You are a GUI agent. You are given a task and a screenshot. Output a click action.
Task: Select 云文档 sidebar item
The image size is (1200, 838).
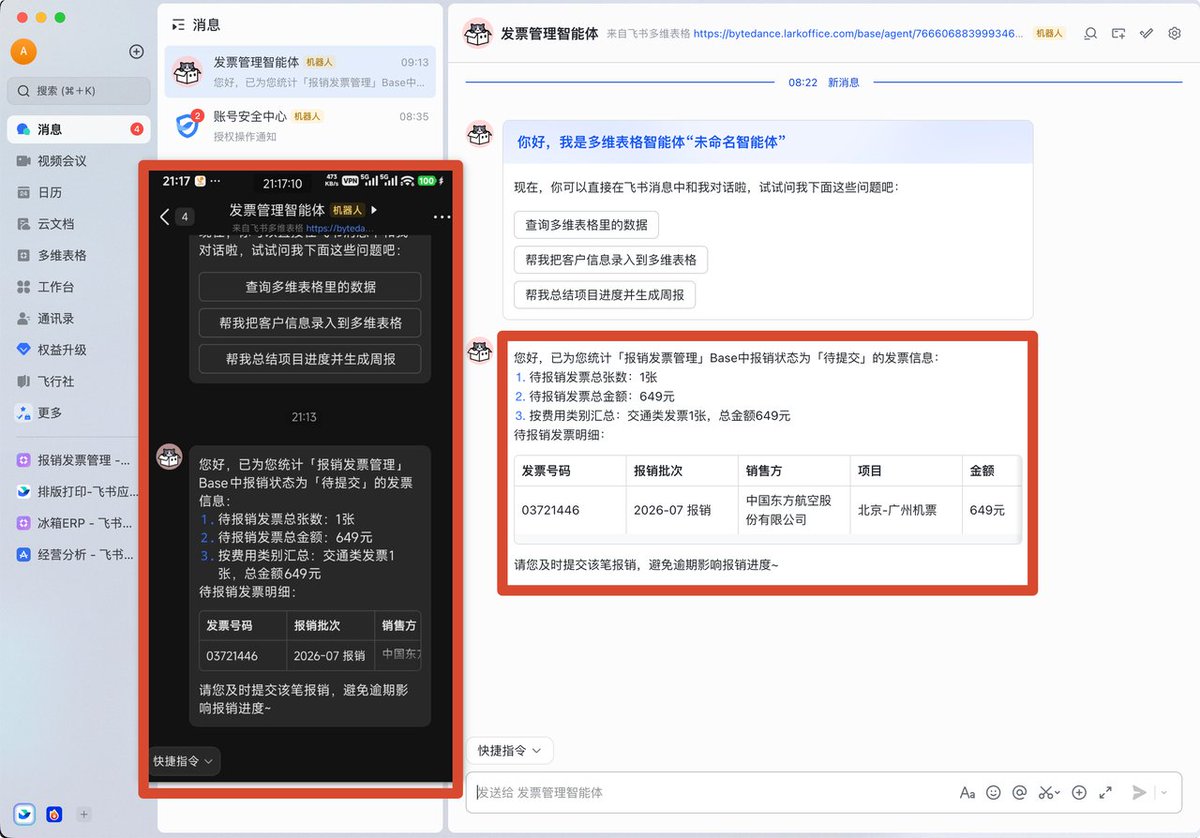pyautogui.click(x=56, y=224)
